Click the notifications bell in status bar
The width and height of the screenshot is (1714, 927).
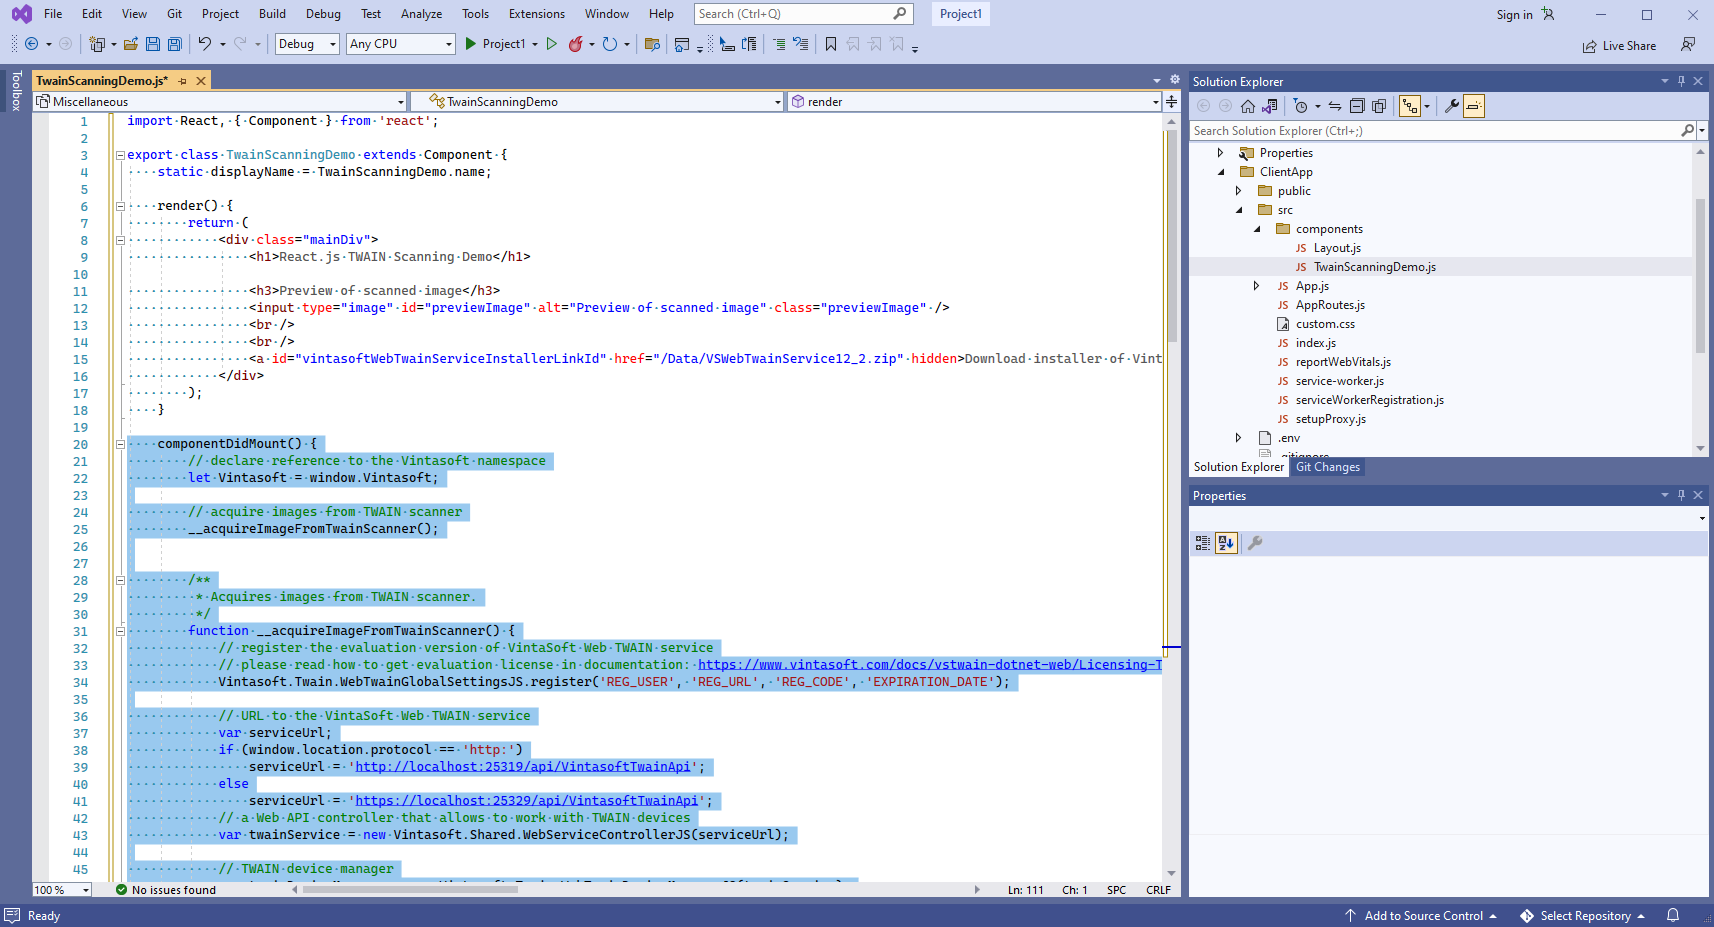pyautogui.click(x=1672, y=915)
